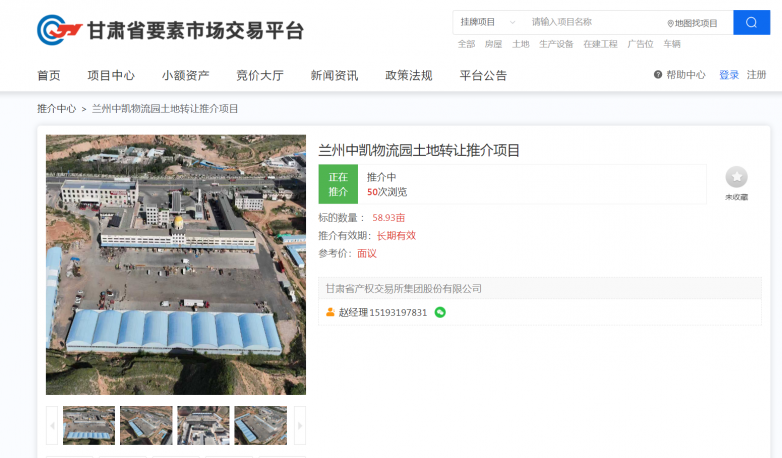This screenshot has height=458, width=782.
Task: Click the next thumbnail arrow
Action: pyautogui.click(x=299, y=425)
